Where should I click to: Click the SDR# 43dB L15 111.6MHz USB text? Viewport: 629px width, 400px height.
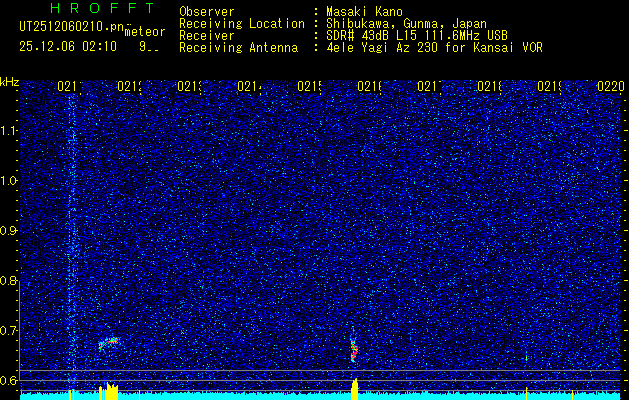[417, 36]
